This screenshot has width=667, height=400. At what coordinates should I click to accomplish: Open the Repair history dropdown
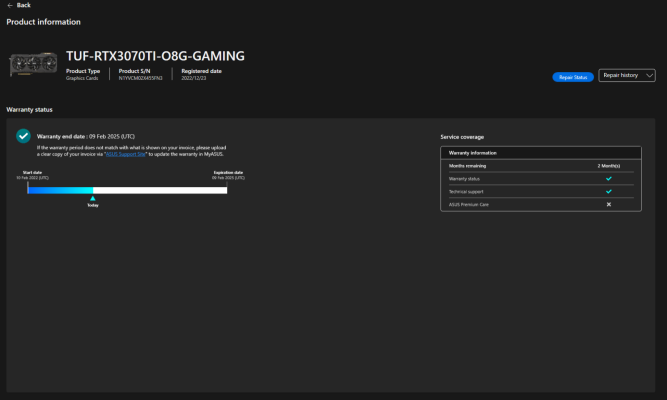[x=627, y=75]
